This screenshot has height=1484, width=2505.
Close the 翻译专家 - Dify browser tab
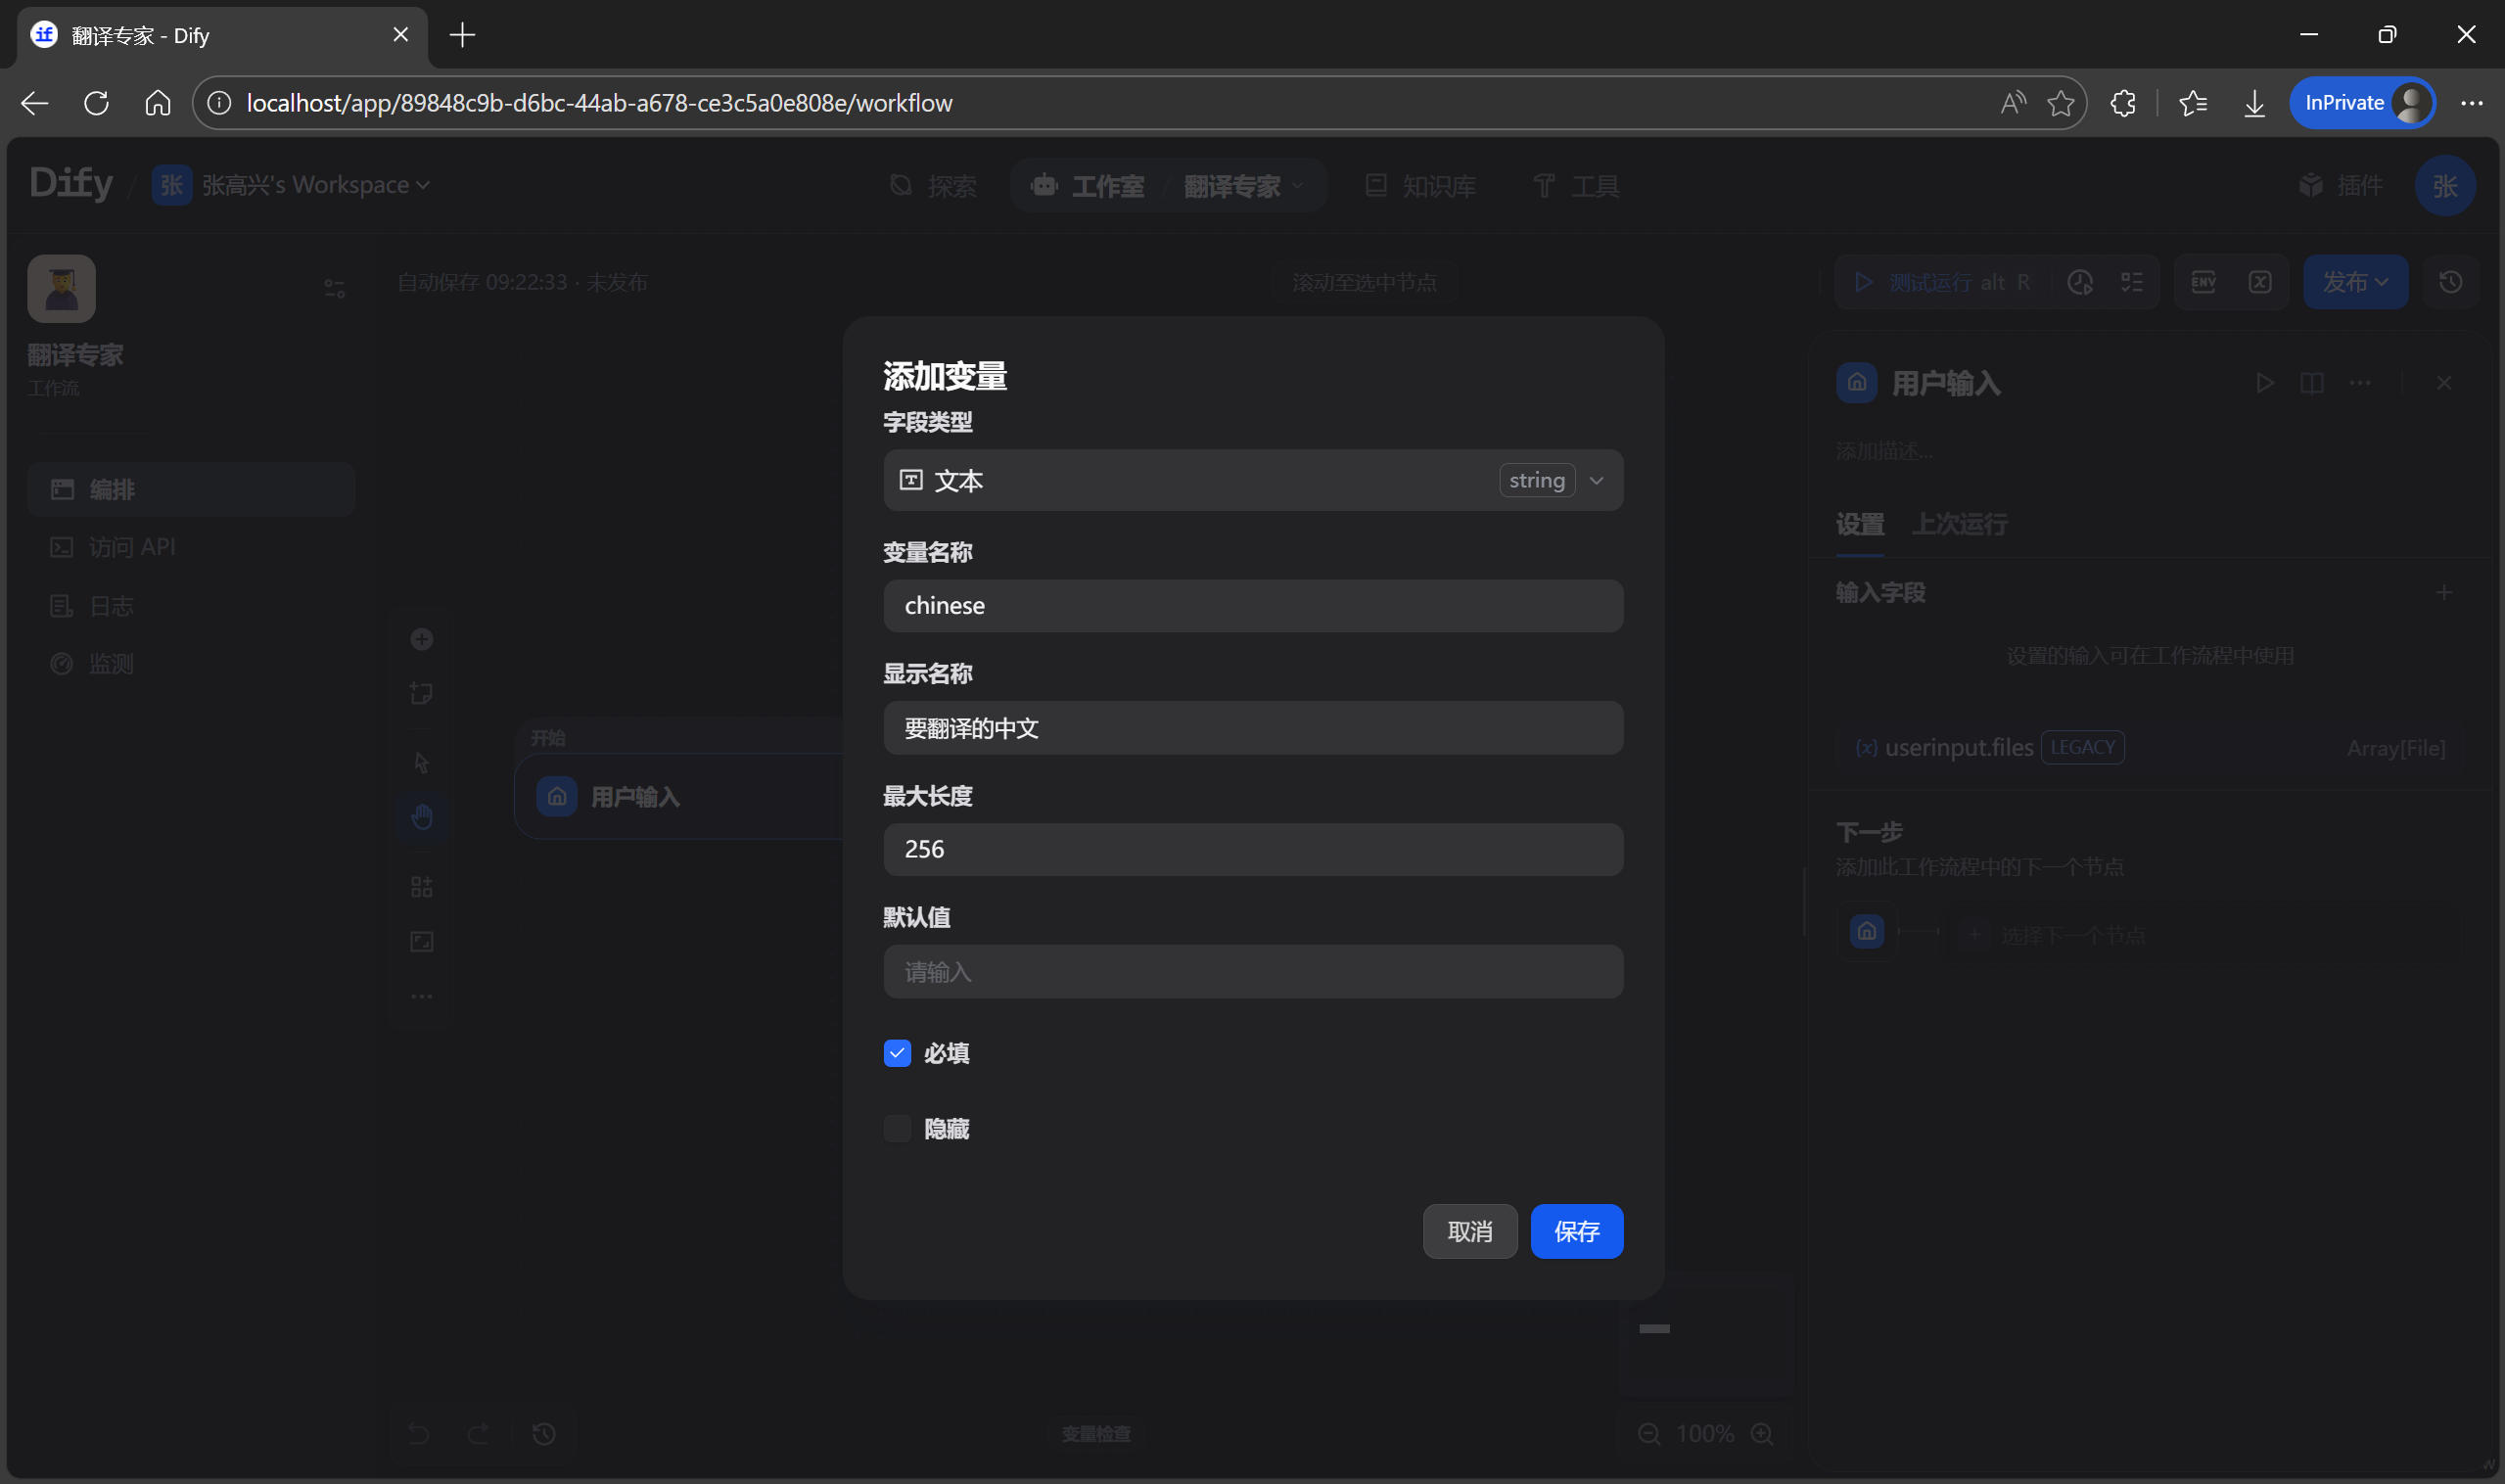[401, 35]
